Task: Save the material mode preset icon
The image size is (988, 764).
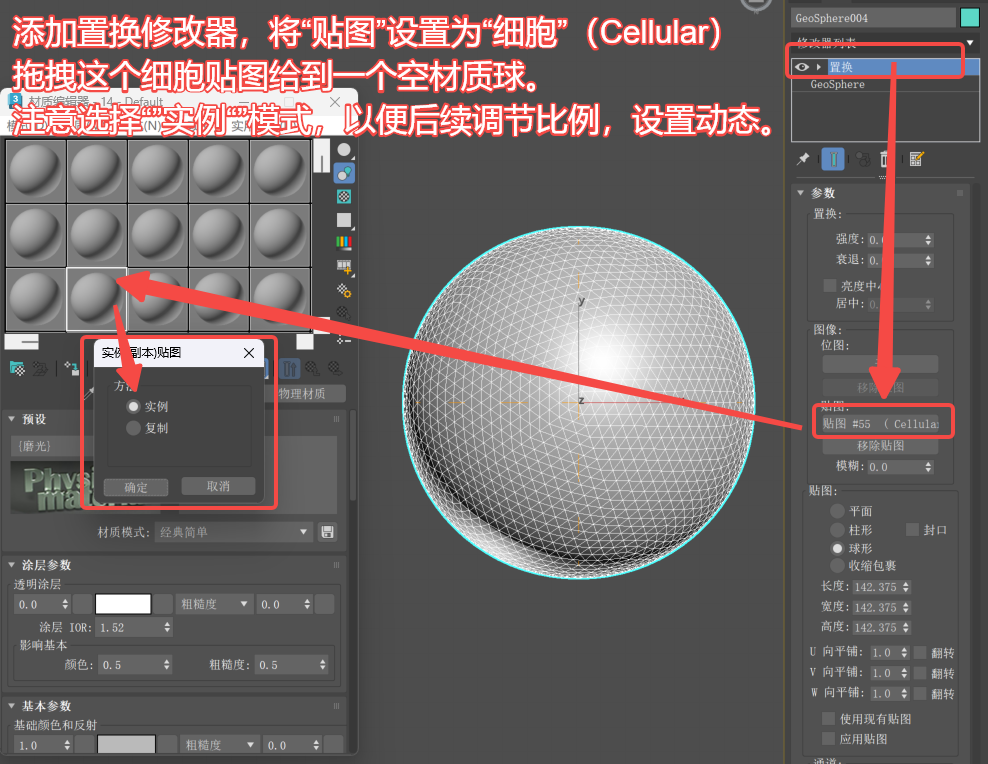Action: click(x=327, y=532)
